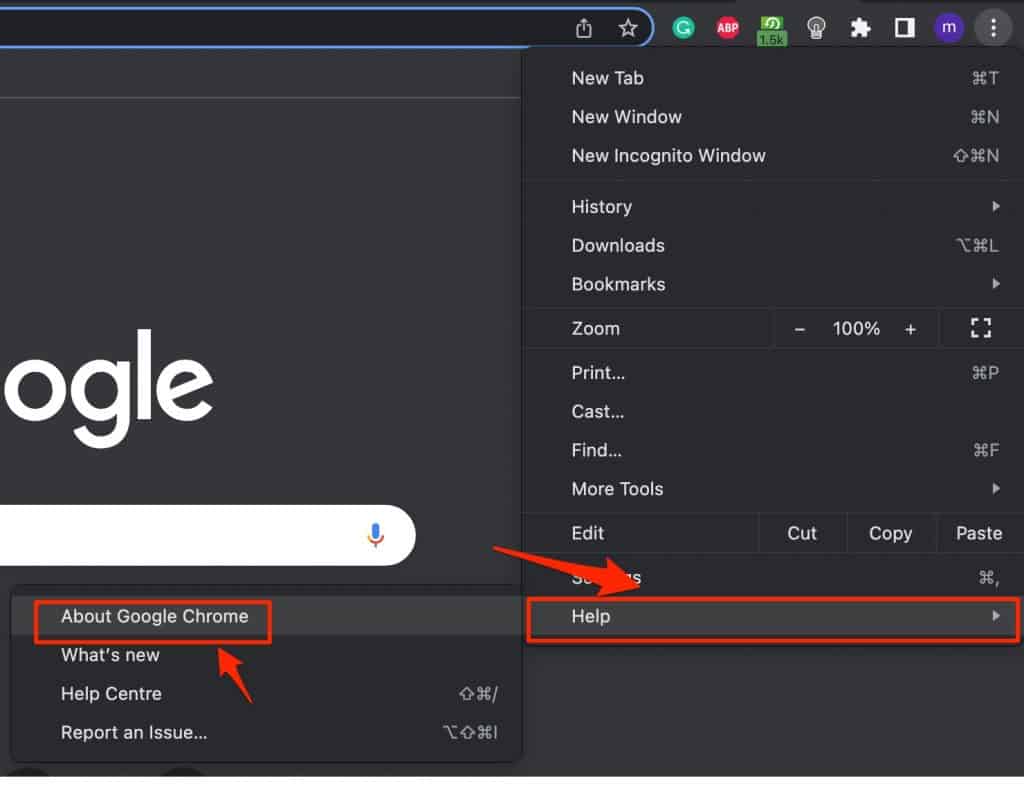1024x805 pixels.
Task: Expand the Bookmarks submenu
Action: pos(773,284)
